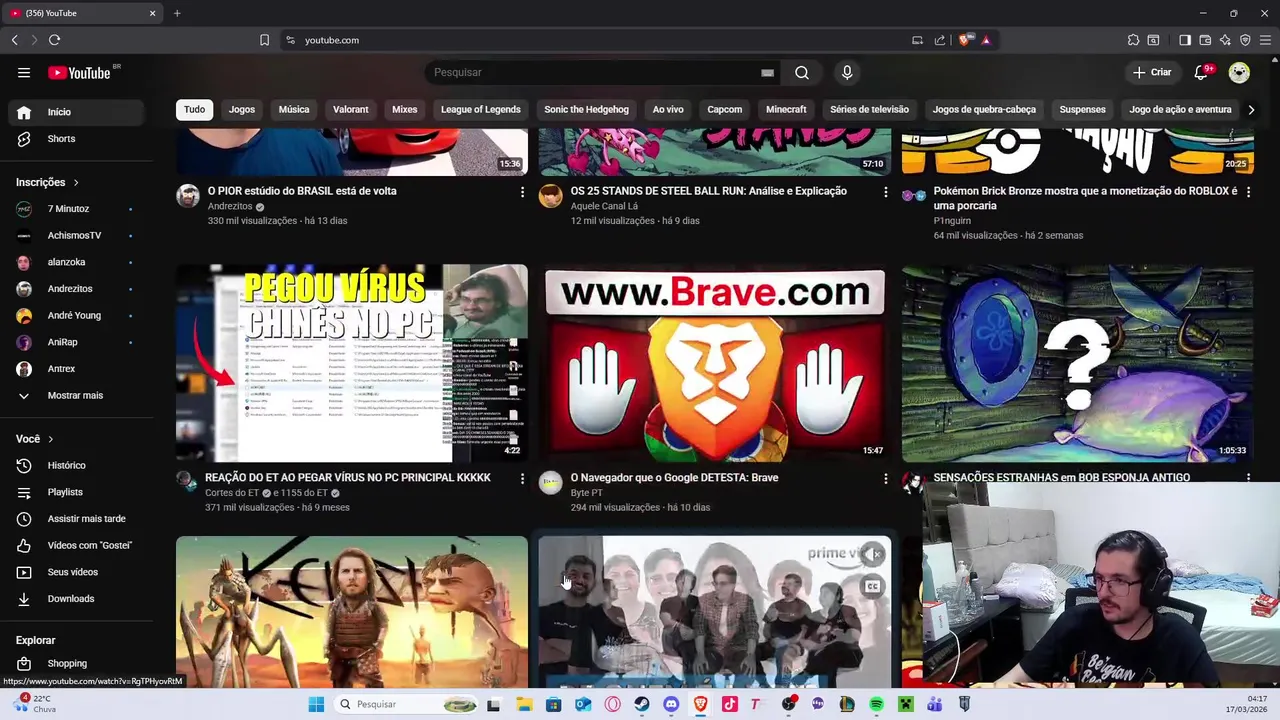Viewport: 1280px width, 720px height.
Task: Open the www.Brave.com video thumbnail
Action: 715,363
